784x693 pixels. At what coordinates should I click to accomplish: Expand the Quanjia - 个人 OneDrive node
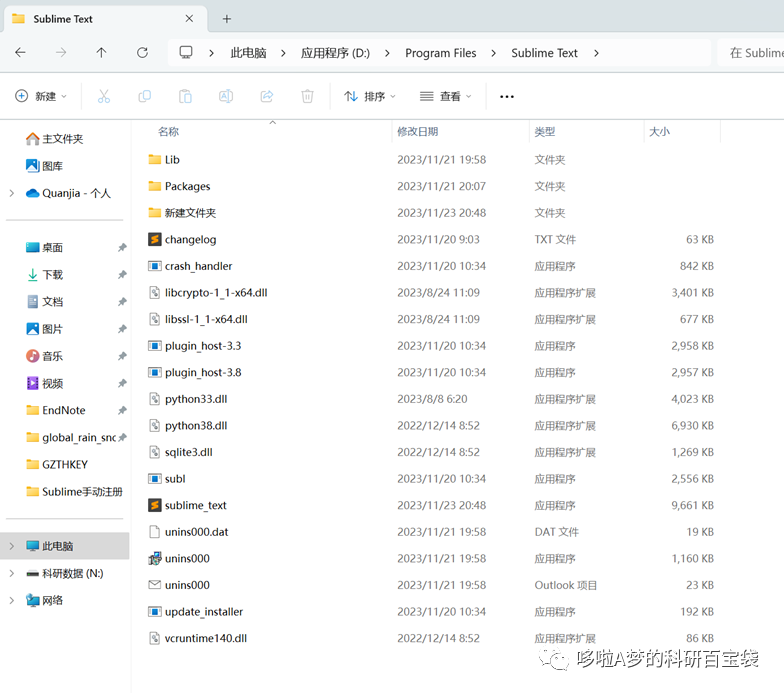[x=12, y=193]
